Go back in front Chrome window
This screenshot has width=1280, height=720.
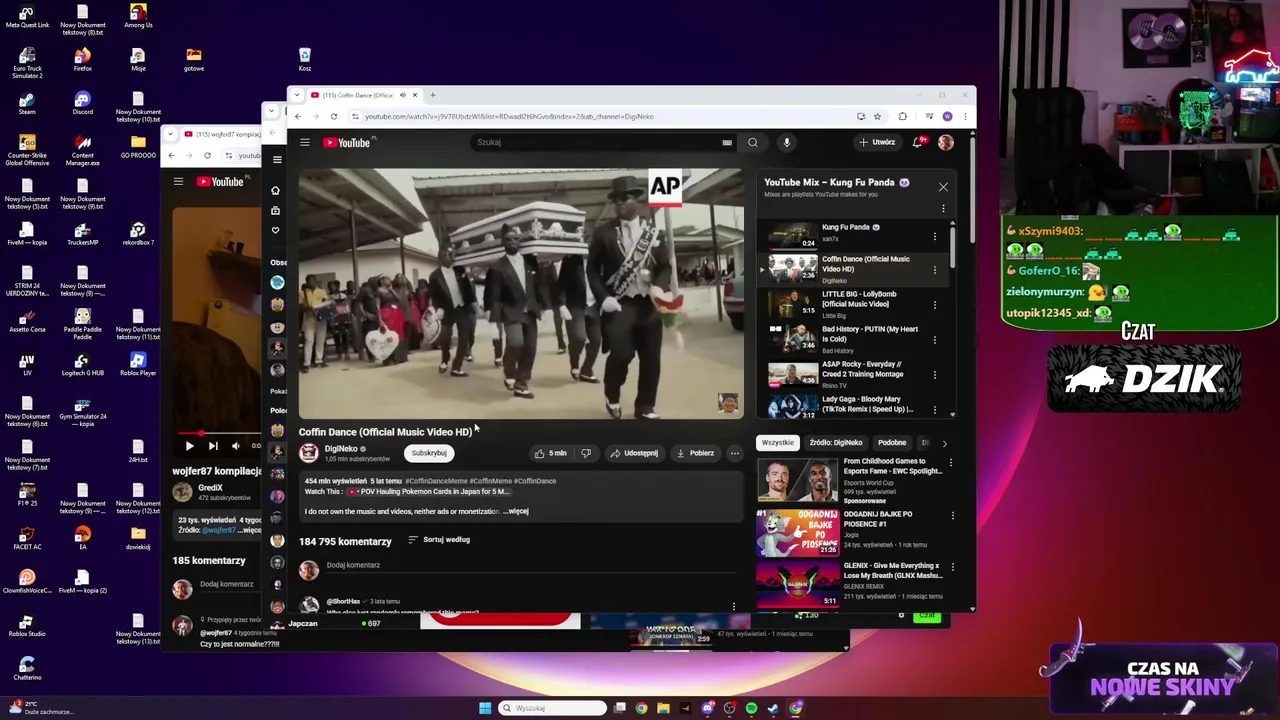coord(297,116)
